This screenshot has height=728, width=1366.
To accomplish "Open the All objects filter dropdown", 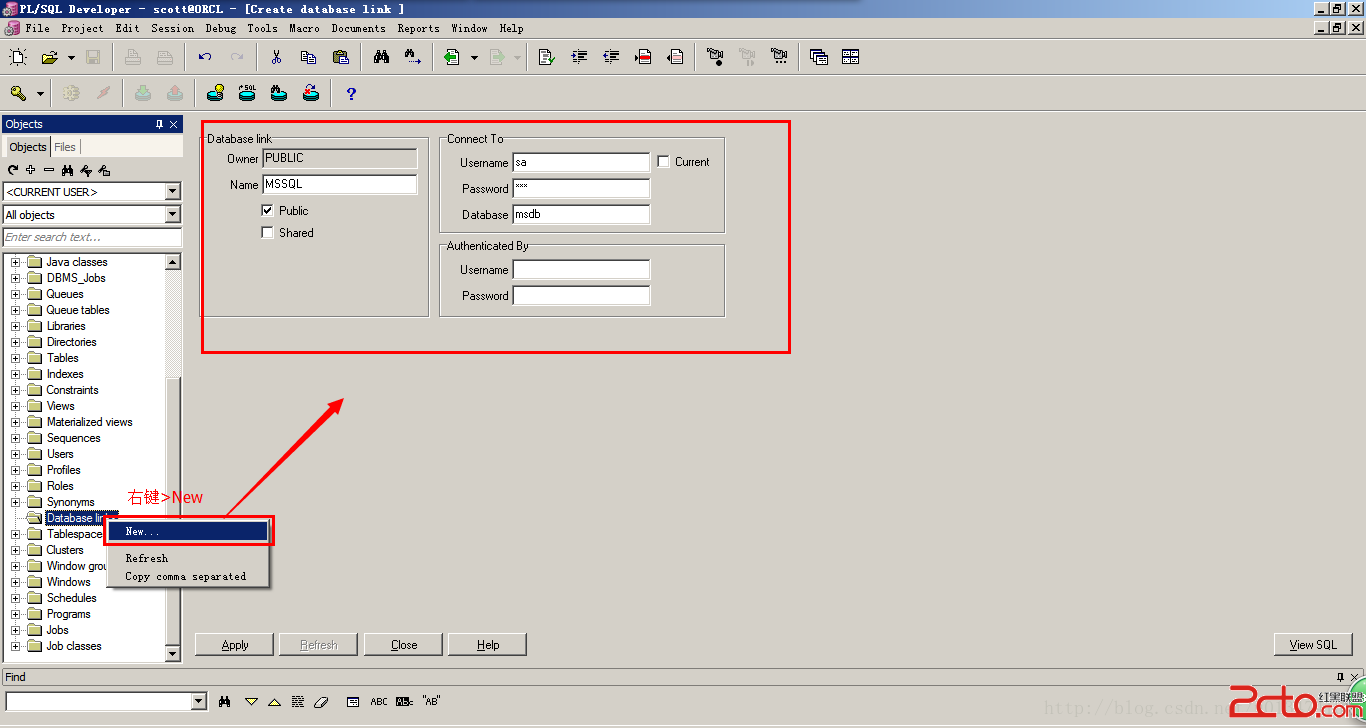I will tap(173, 214).
